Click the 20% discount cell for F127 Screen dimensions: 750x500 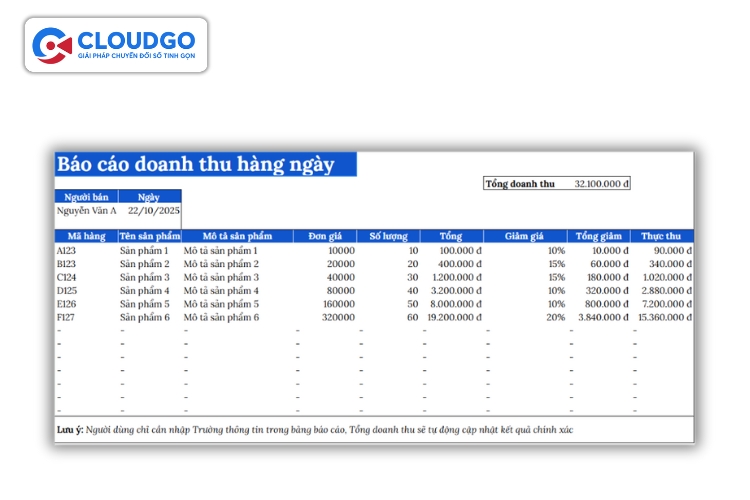(555, 317)
